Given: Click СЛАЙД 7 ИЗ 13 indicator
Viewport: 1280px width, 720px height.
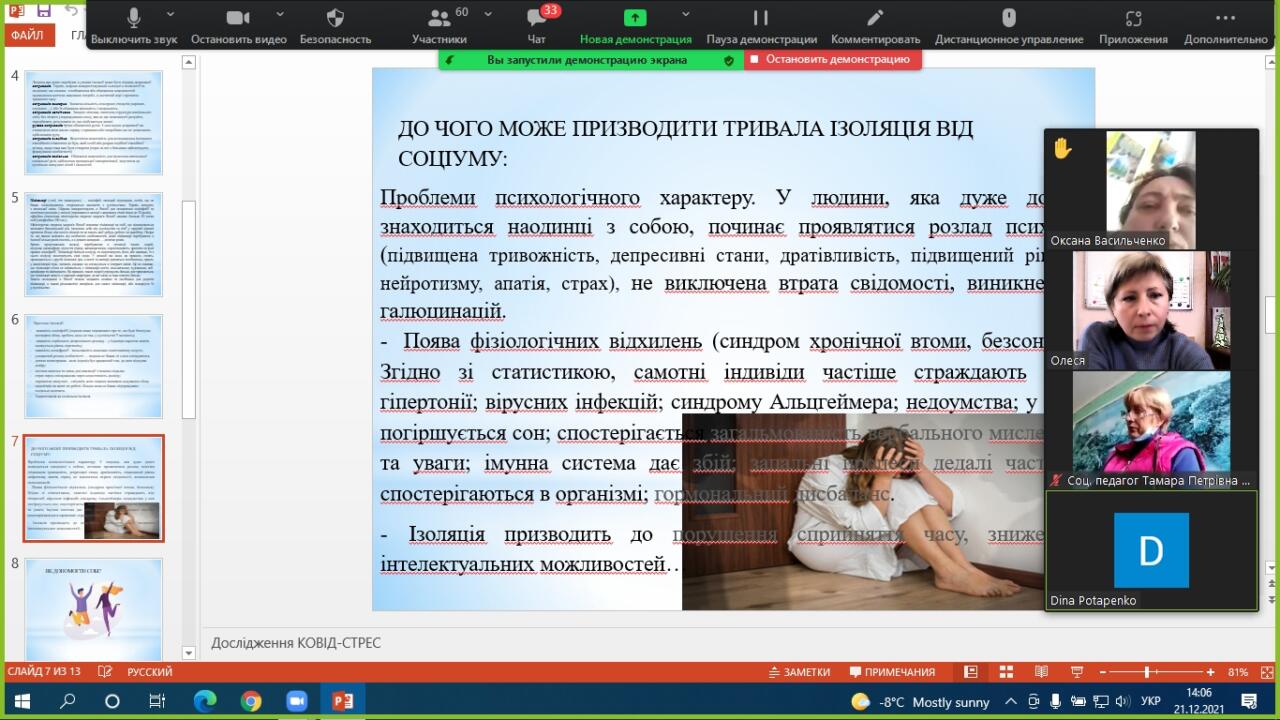Looking at the screenshot, I should tap(43, 672).
